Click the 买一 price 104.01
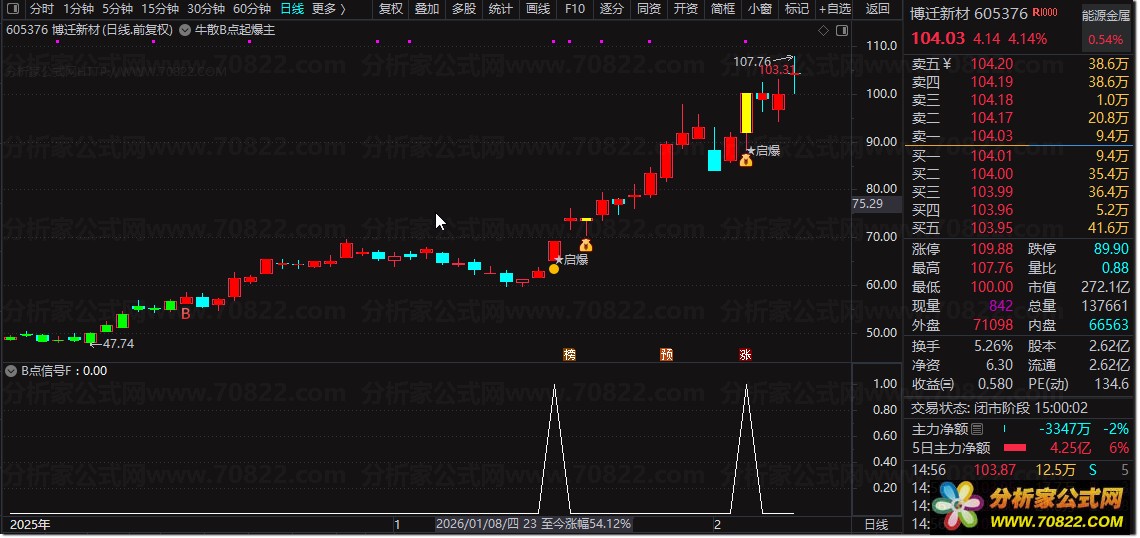The height and width of the screenshot is (538, 1140). click(991, 156)
